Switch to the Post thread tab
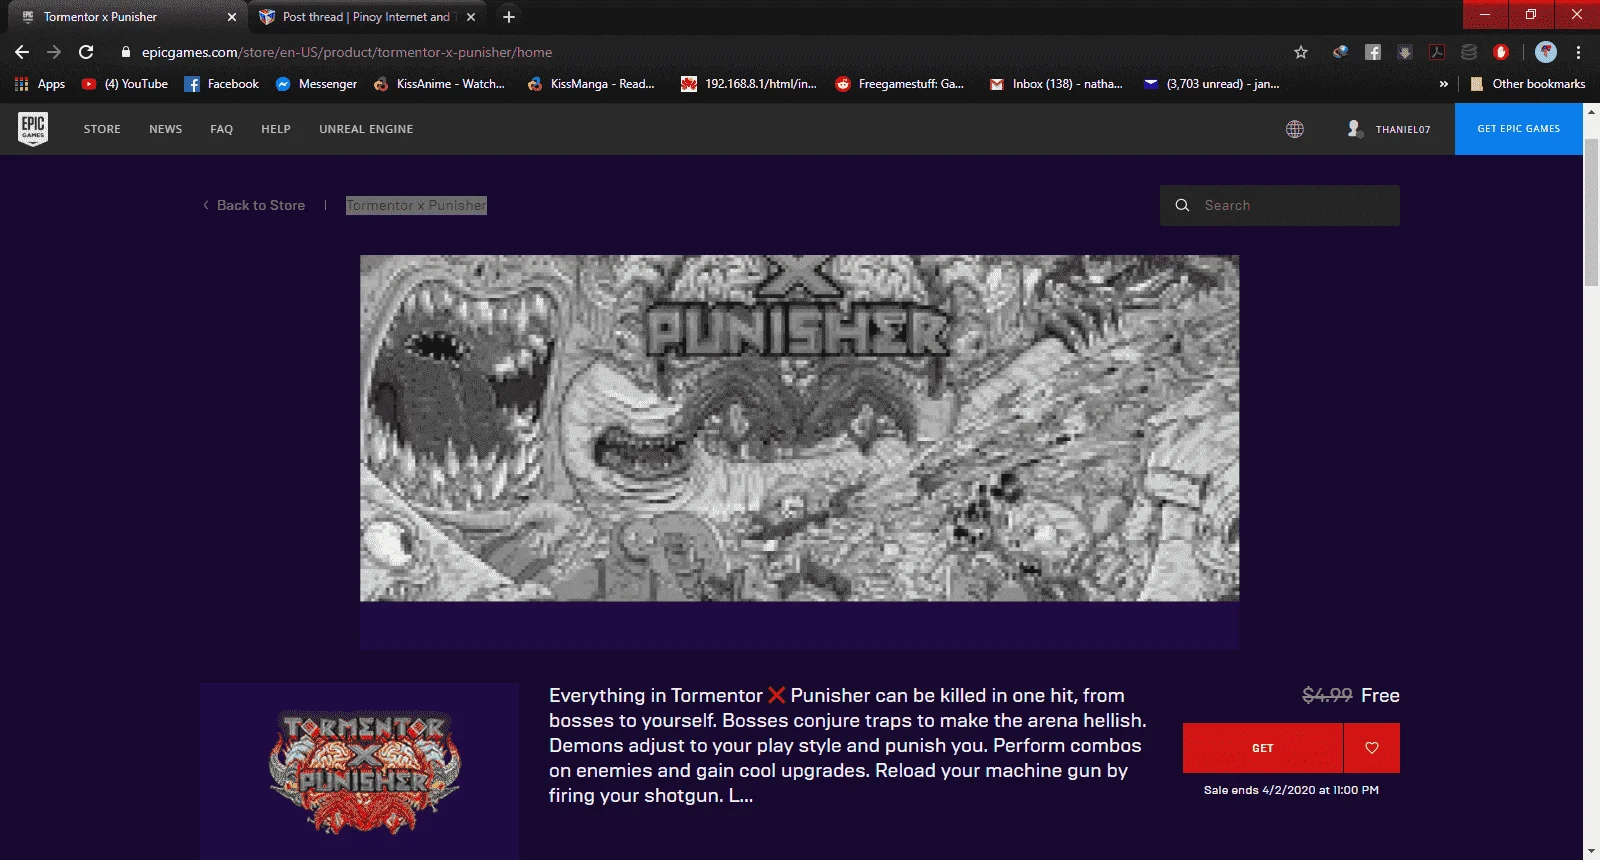This screenshot has width=1600, height=860. point(367,17)
